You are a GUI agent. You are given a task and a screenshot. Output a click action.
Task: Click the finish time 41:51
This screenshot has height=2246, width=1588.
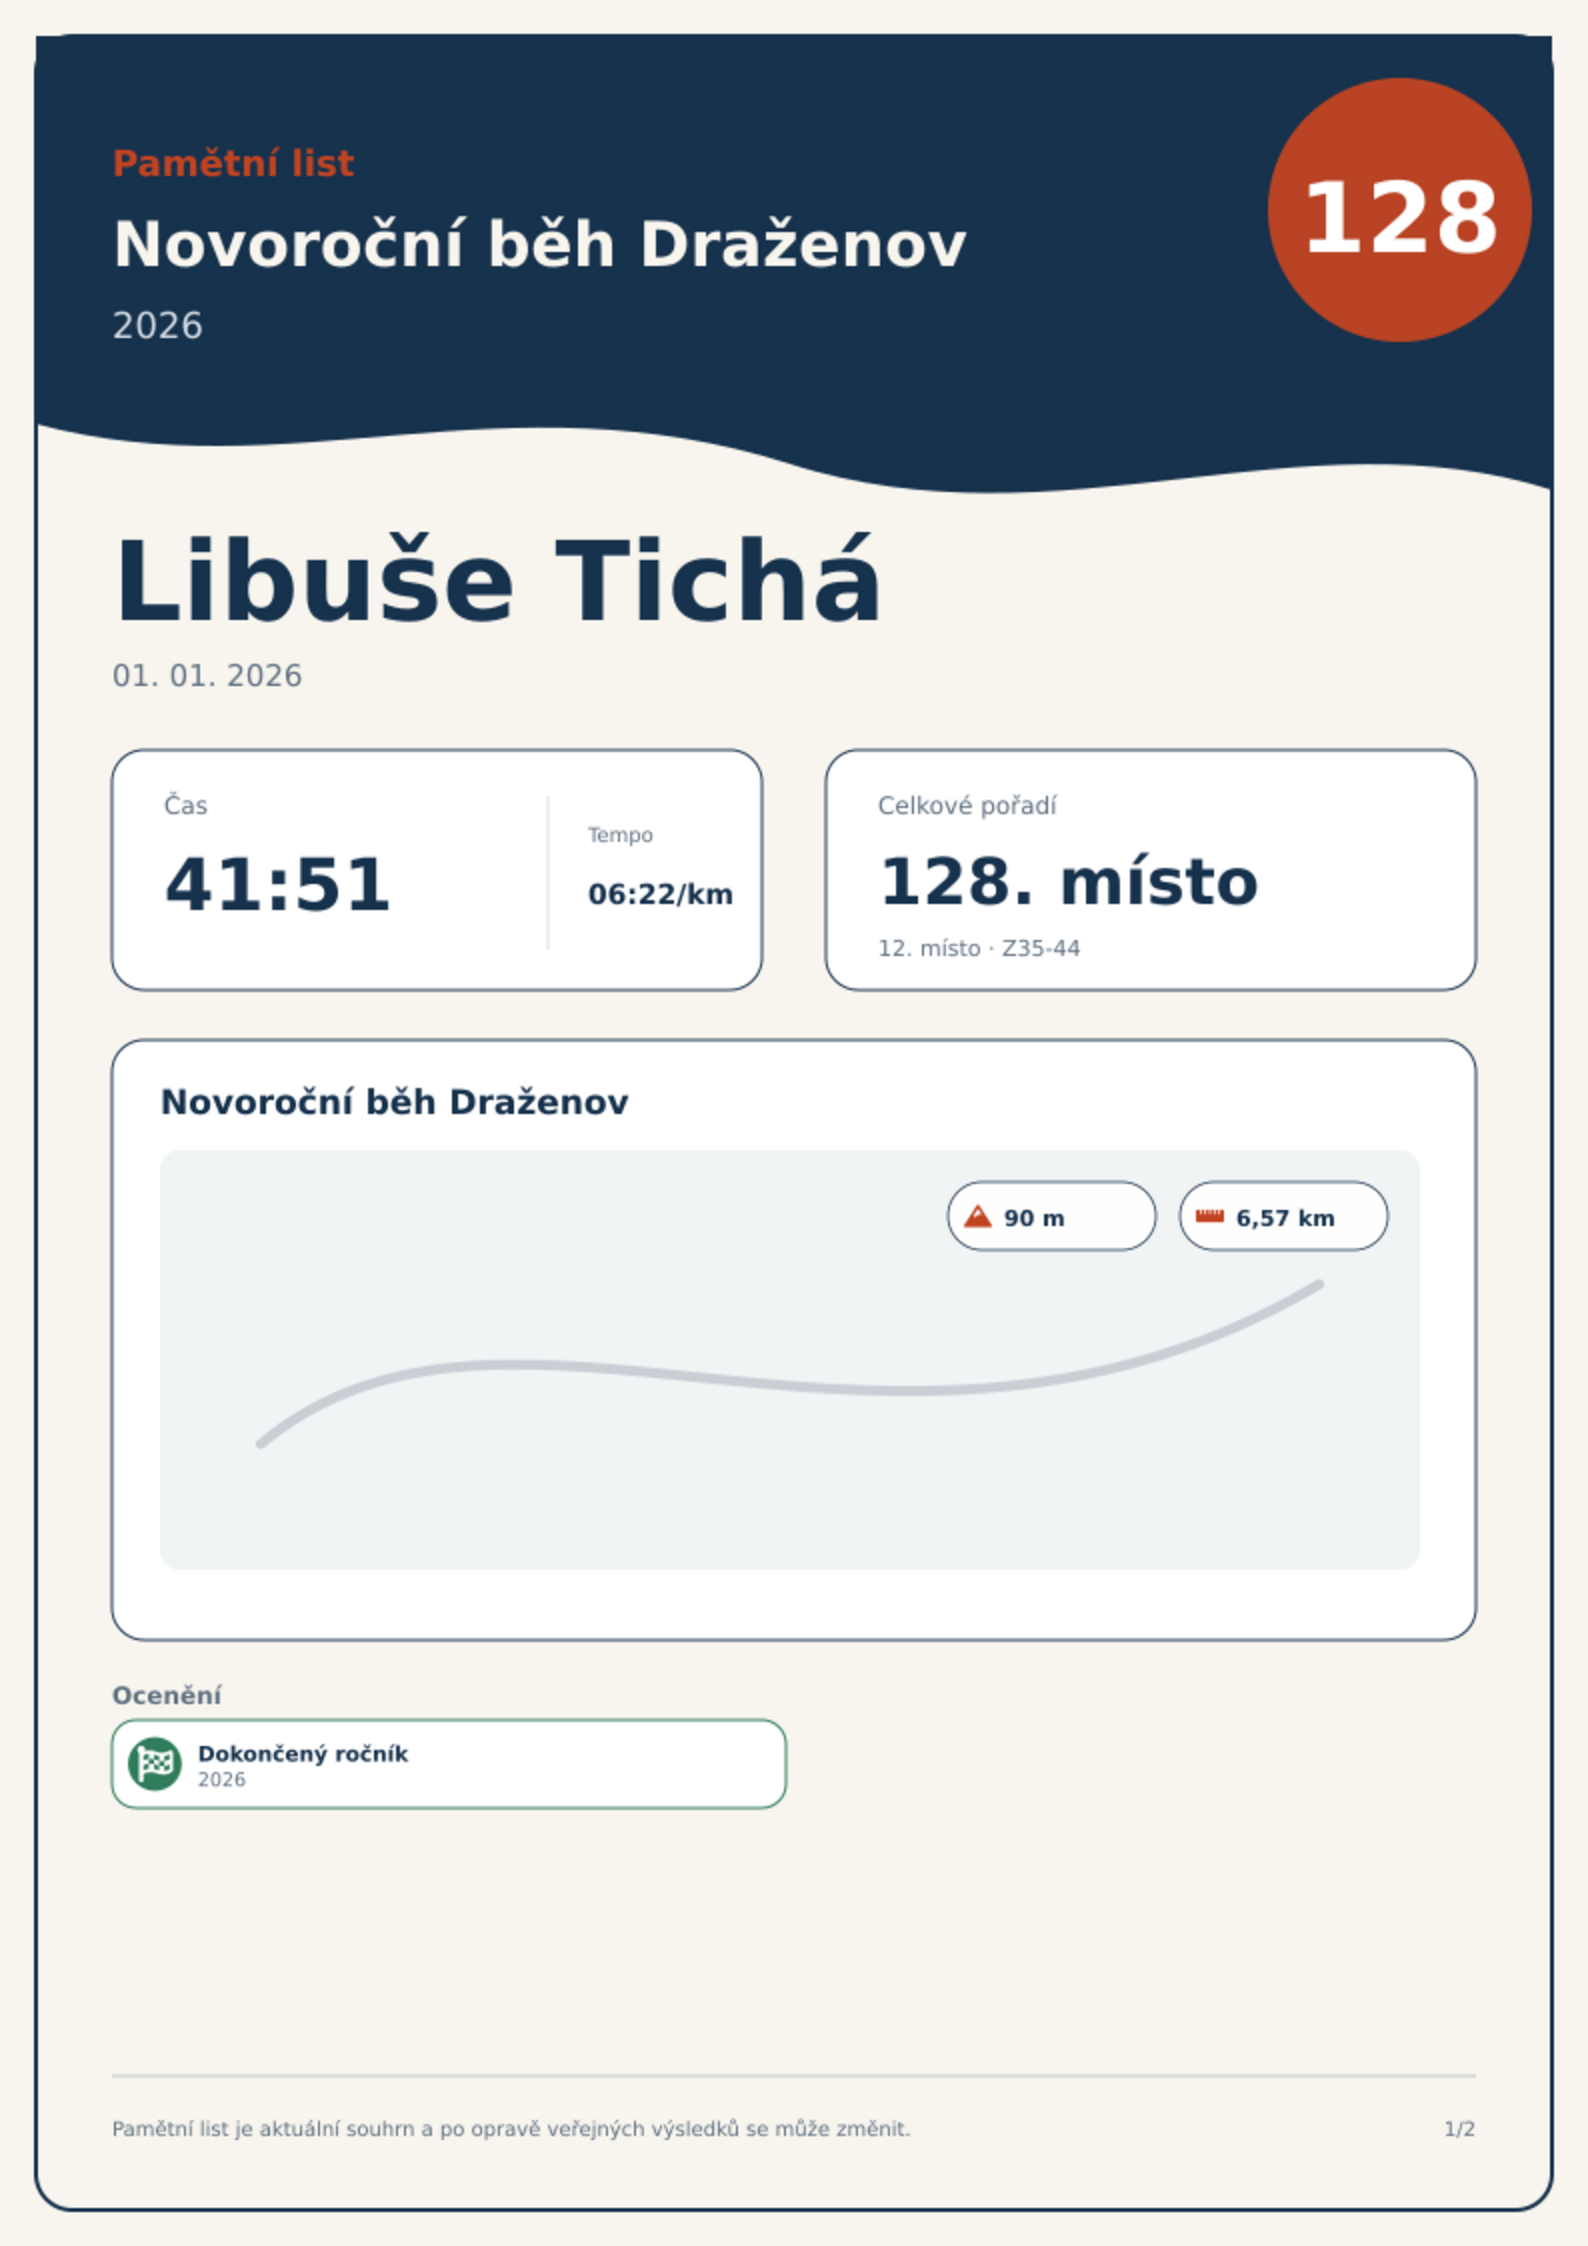click(277, 885)
